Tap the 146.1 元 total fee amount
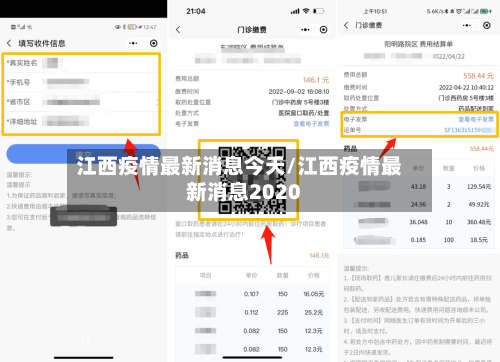The image size is (500, 362). [316, 80]
